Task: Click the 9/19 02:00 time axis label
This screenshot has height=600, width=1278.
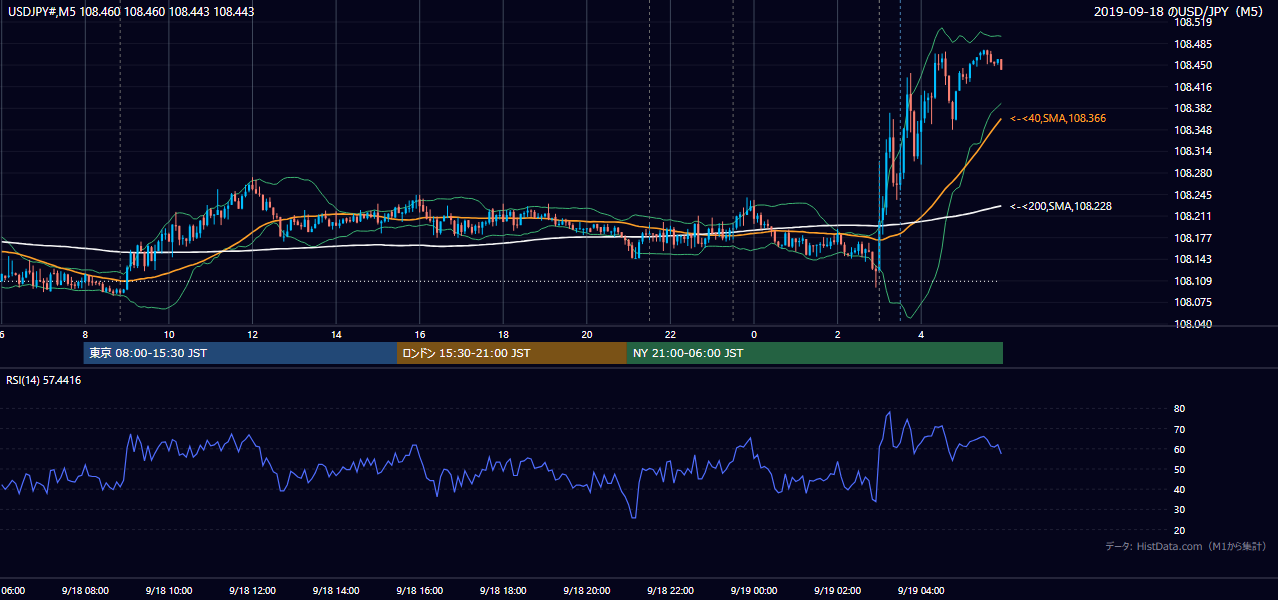Action: (837, 591)
